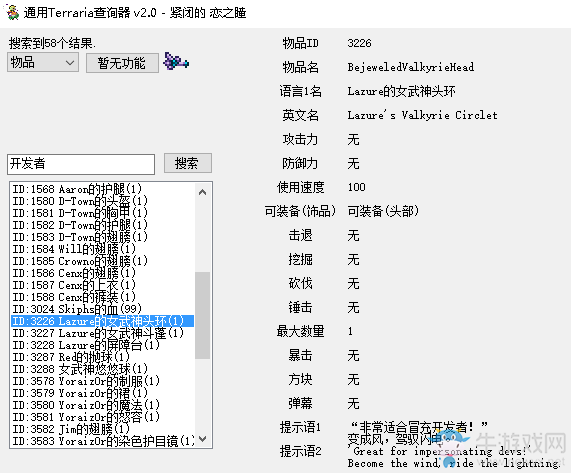Select ID:3582 Jim的翅膀 entry
This screenshot has width=571, height=473.
click(x=102, y=429)
